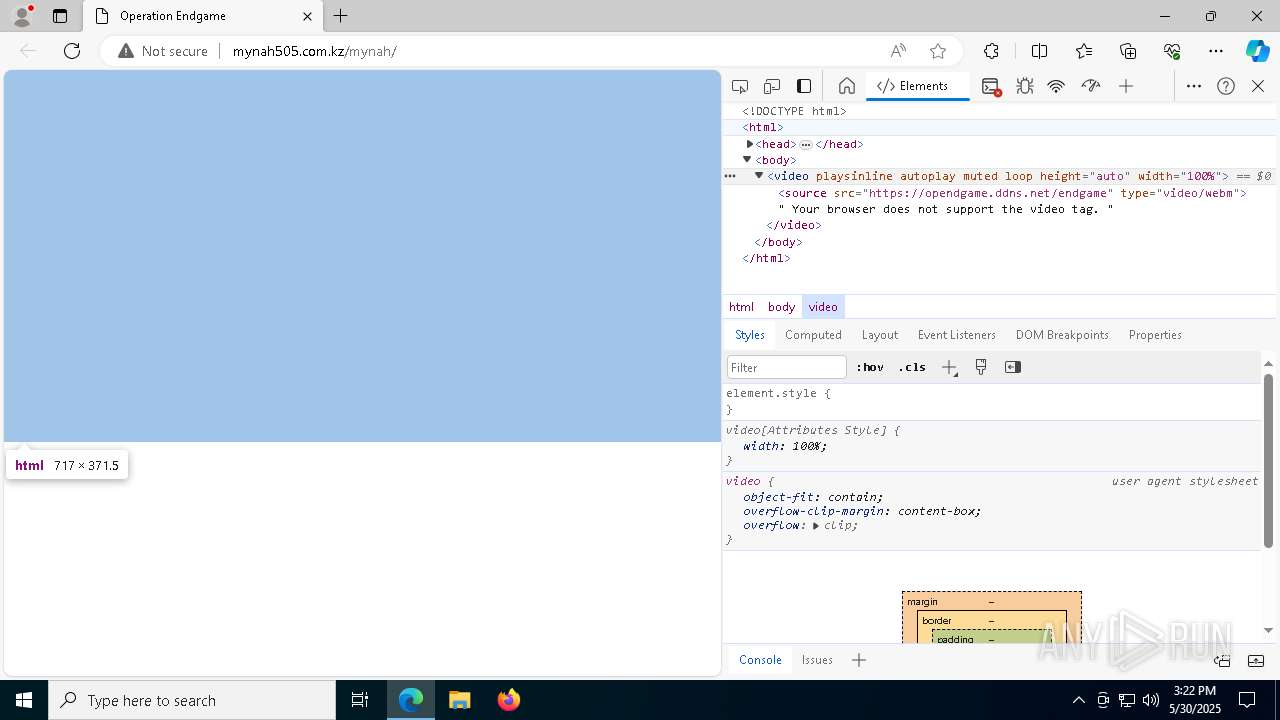Switch to Computed tab
Image resolution: width=1280 pixels, height=720 pixels.
coord(813,335)
